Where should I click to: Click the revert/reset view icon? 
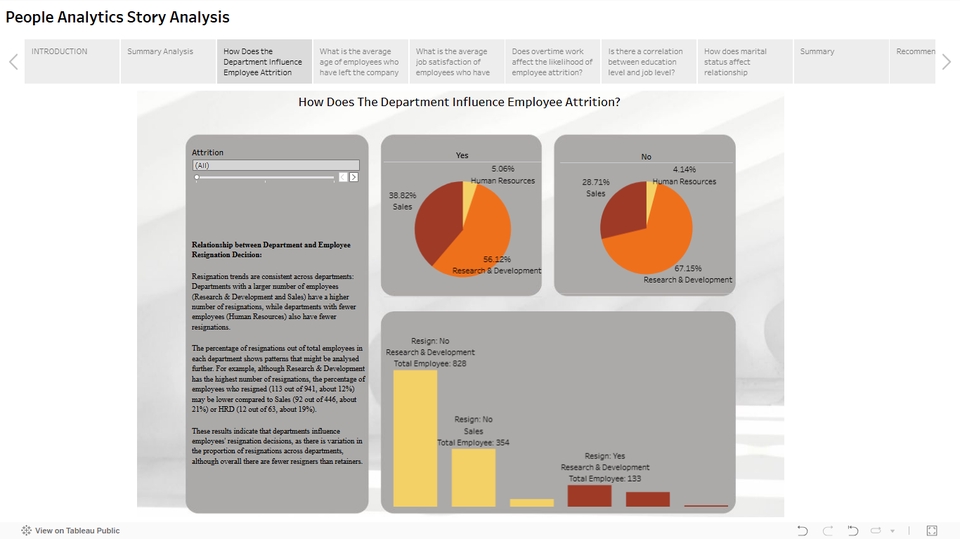click(853, 530)
